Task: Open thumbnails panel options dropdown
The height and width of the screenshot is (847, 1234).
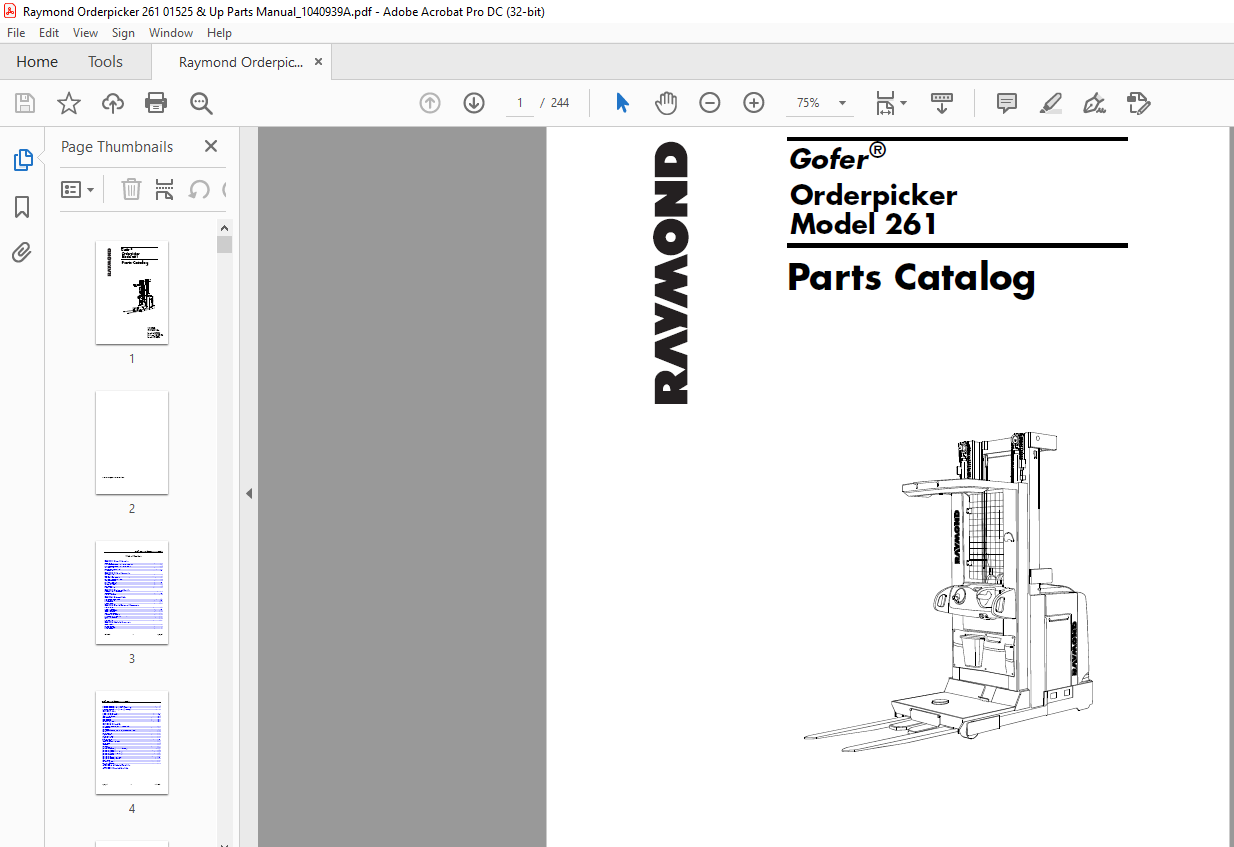Action: (78, 189)
